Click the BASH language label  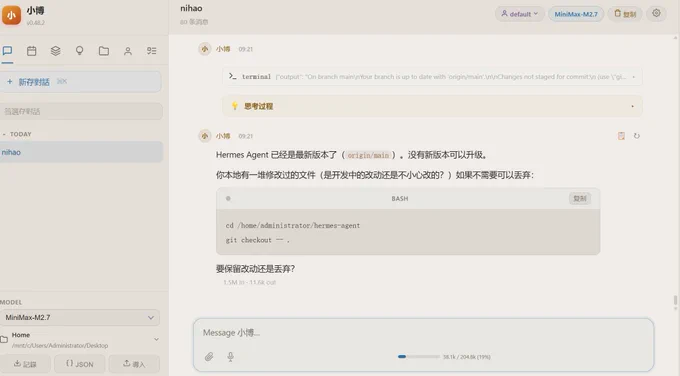[x=400, y=199]
